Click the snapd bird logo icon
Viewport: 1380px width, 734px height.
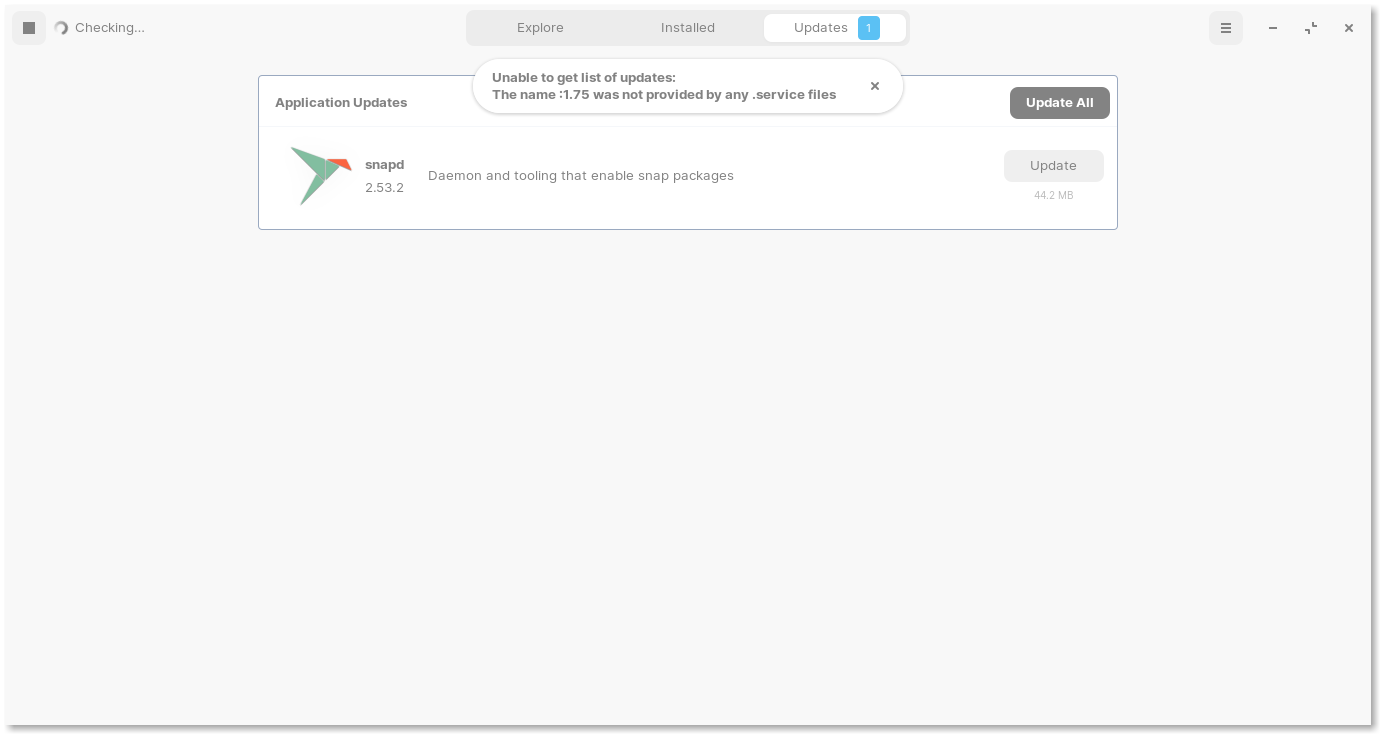[x=321, y=175]
